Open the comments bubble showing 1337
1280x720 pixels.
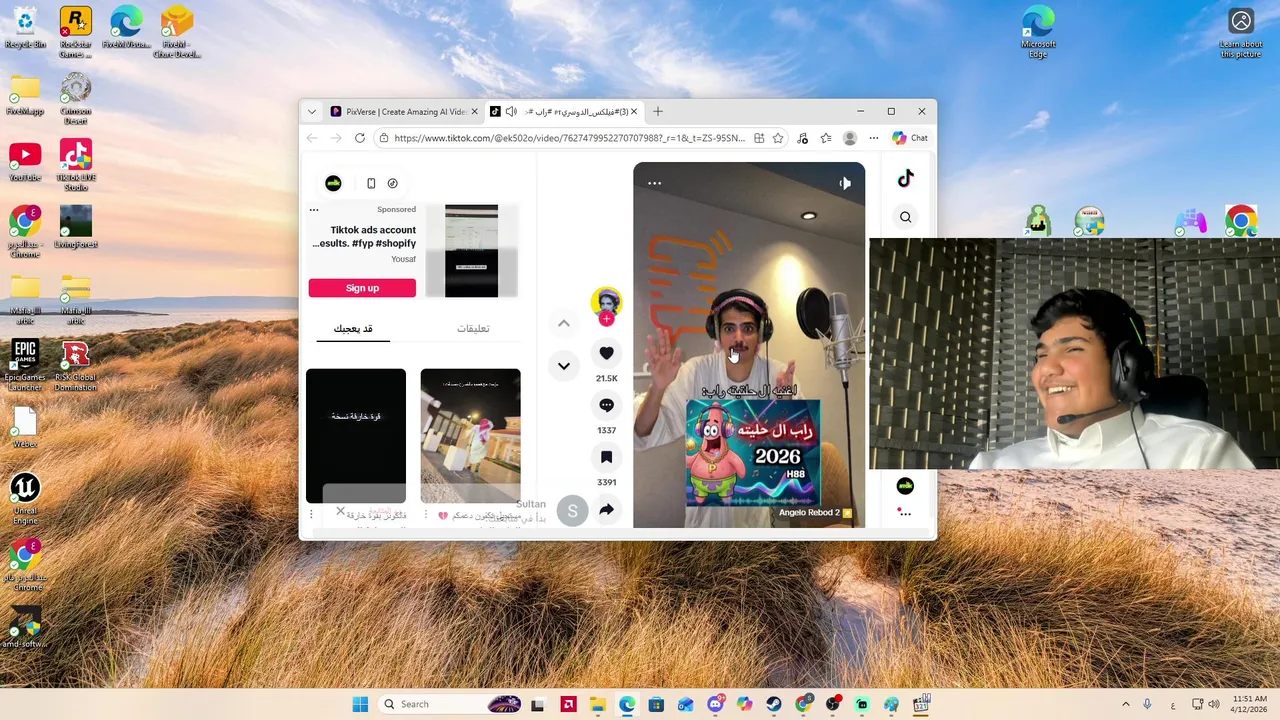coord(606,405)
